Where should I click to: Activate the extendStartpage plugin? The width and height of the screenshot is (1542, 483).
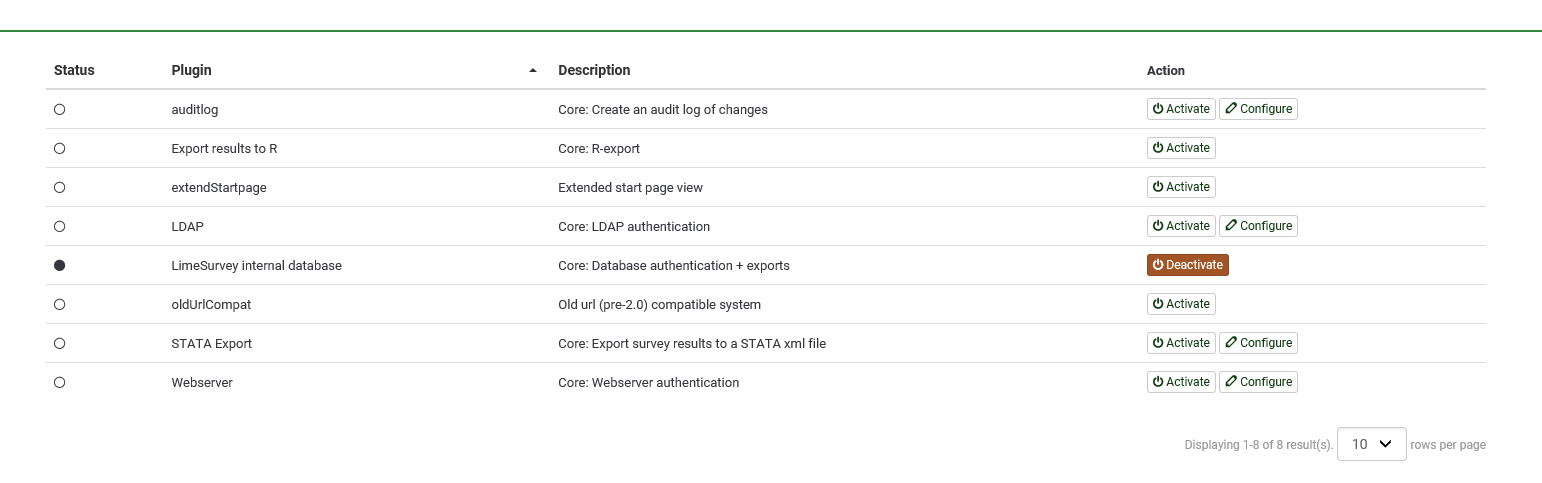coord(1181,187)
